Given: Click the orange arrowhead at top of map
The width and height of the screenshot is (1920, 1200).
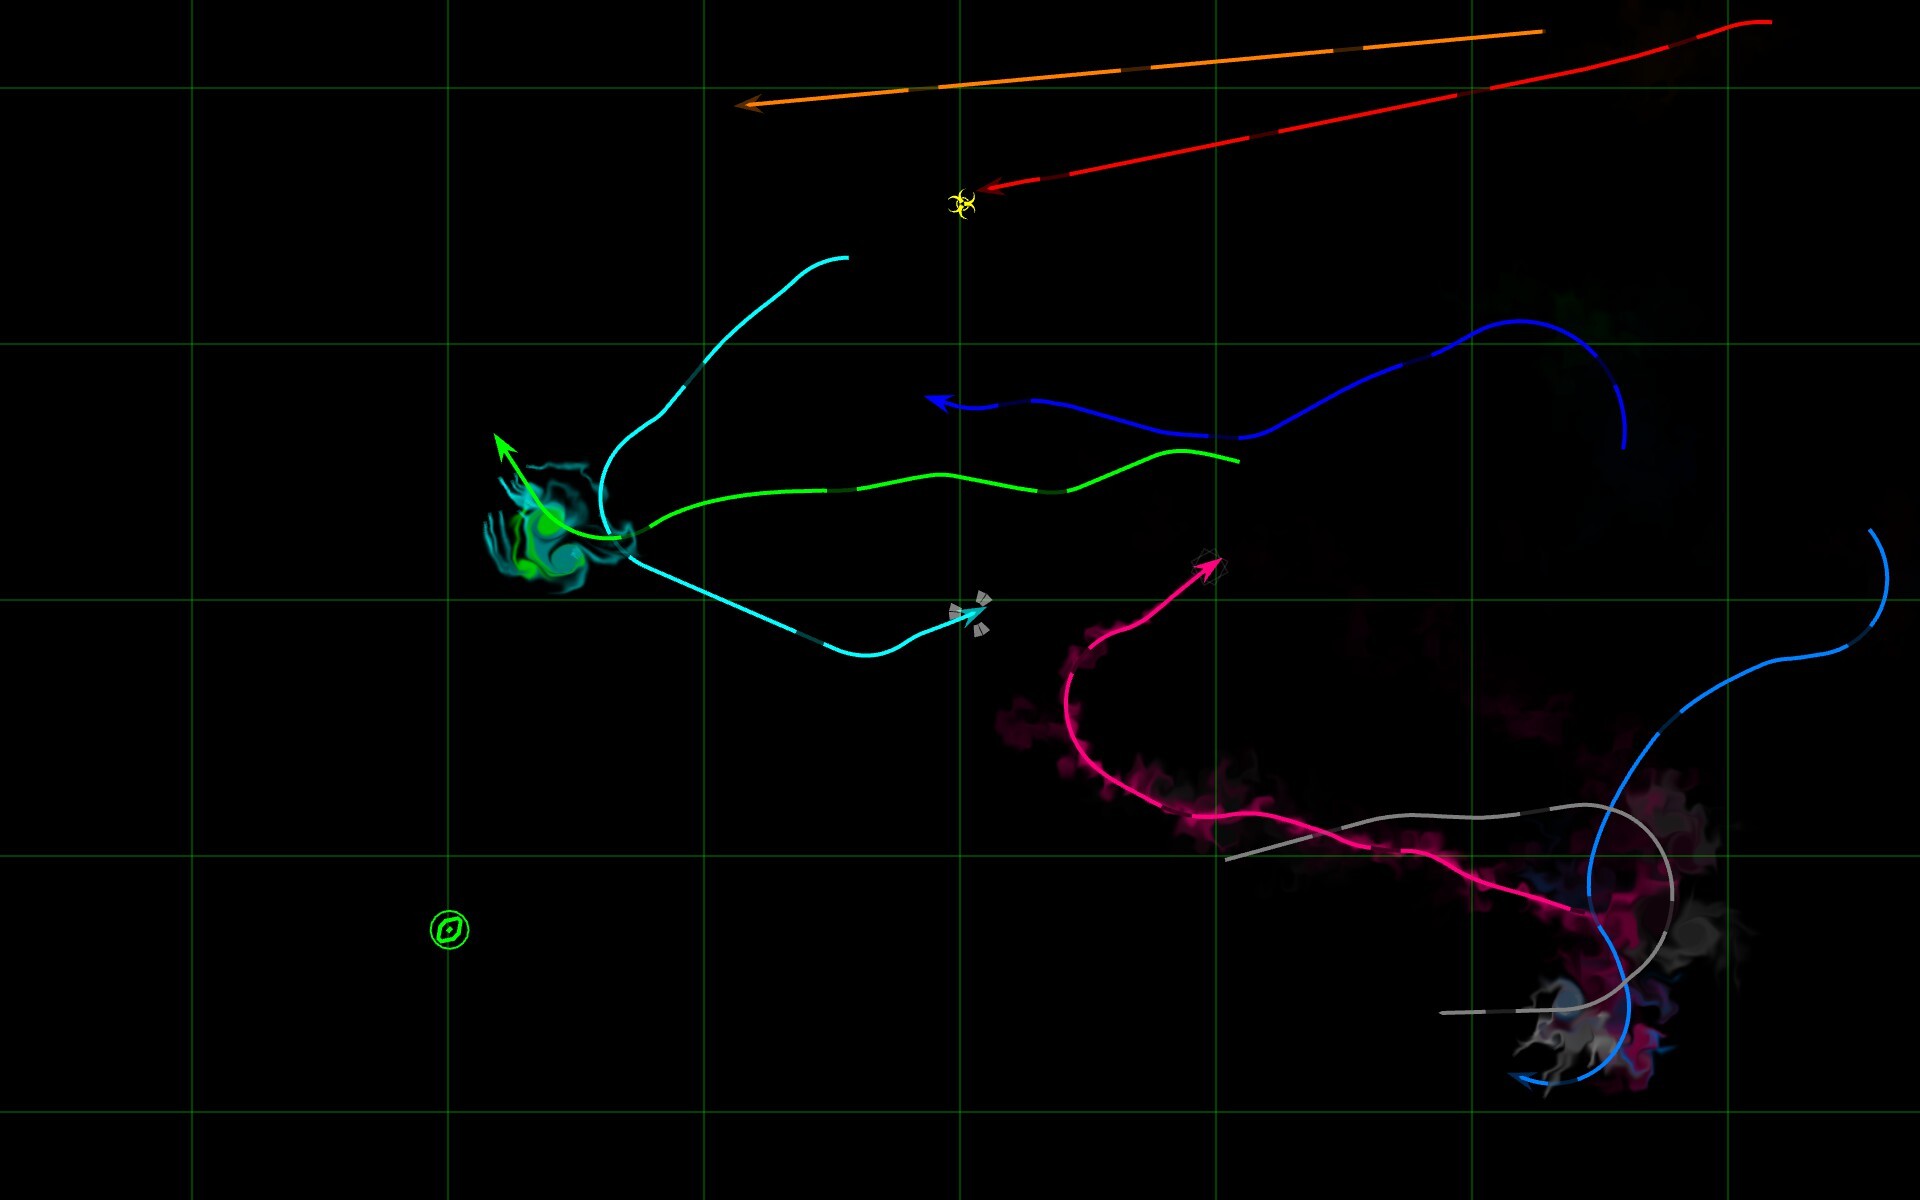Looking at the screenshot, I should point(750,103).
